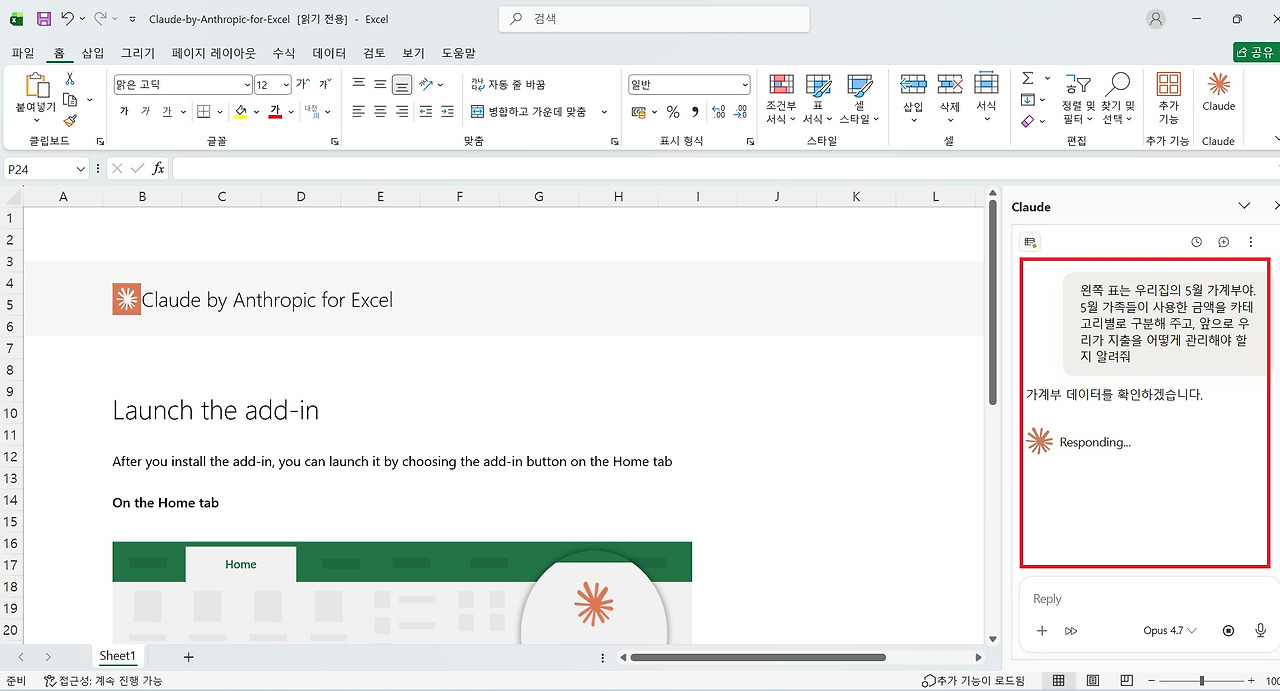1280x691 pixels.
Task: Open the Opus 4.7 model selector
Action: click(x=1170, y=631)
